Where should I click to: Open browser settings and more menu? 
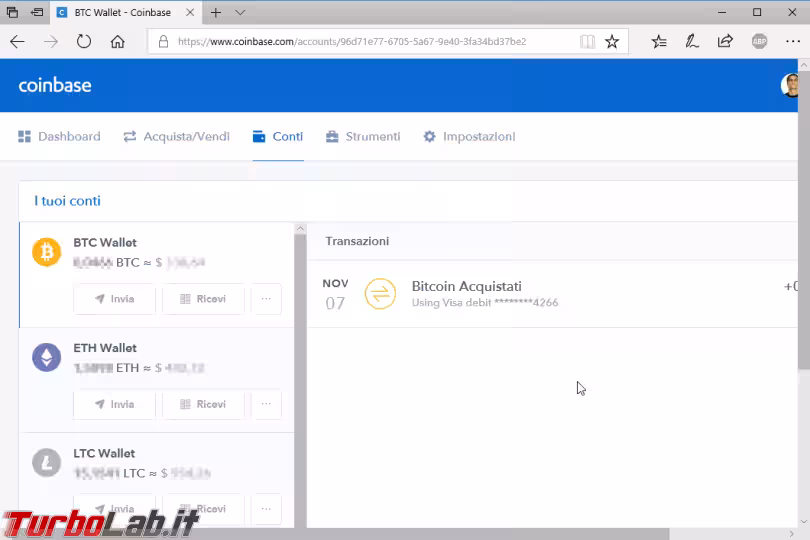click(792, 41)
